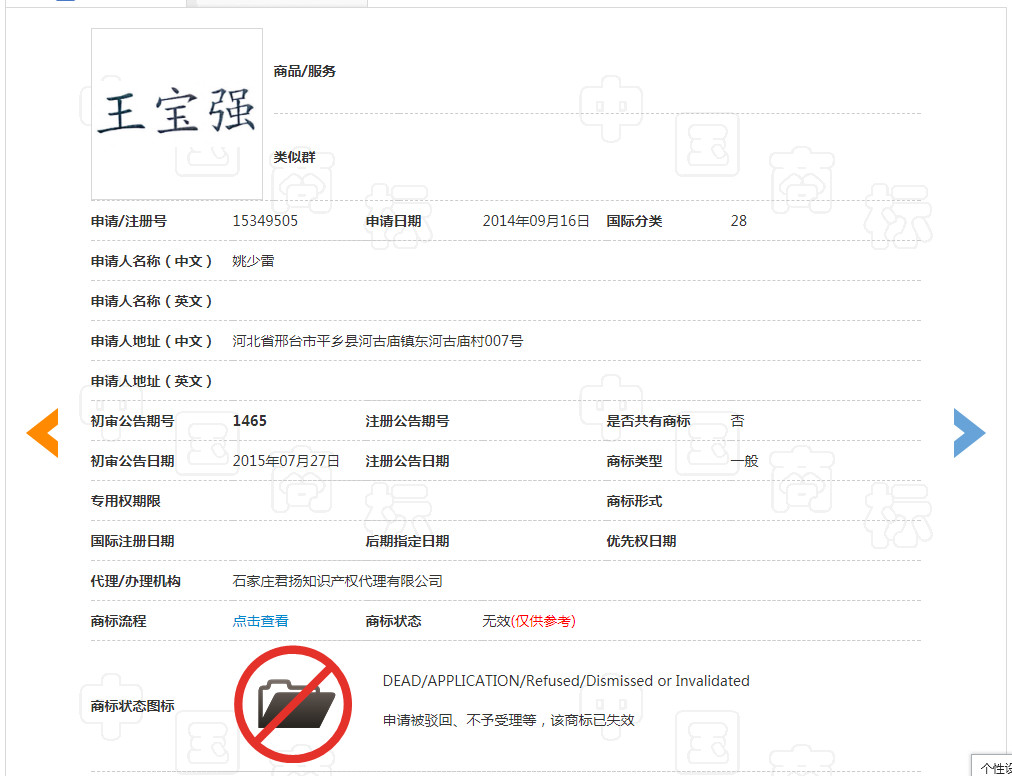Click international class value 28
Image resolution: width=1012 pixels, height=776 pixels.
(x=738, y=221)
